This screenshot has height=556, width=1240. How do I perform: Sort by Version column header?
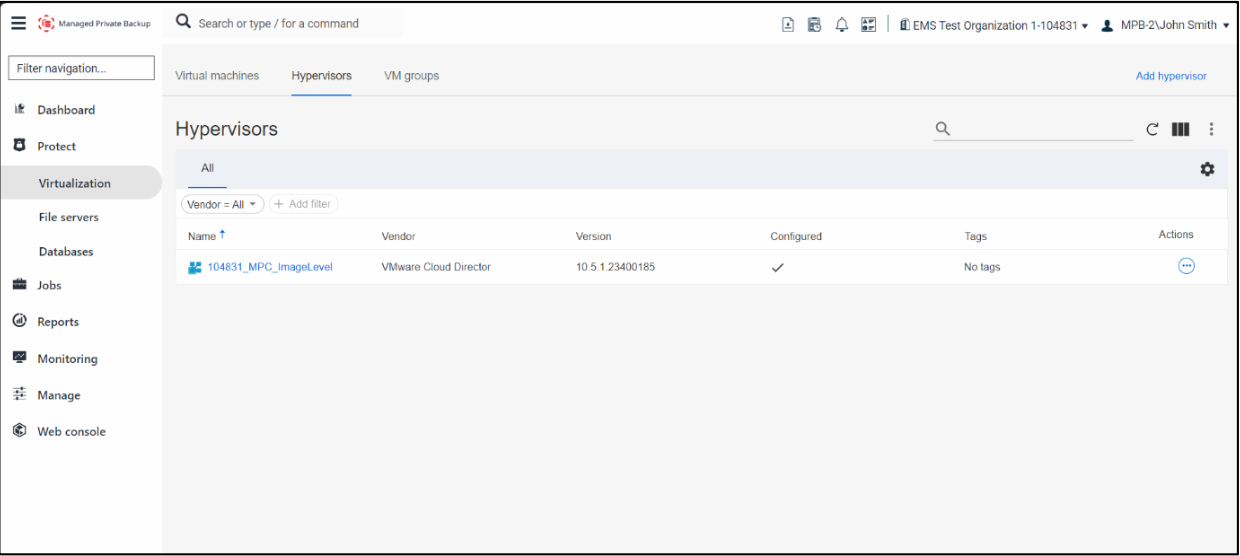[x=593, y=237]
